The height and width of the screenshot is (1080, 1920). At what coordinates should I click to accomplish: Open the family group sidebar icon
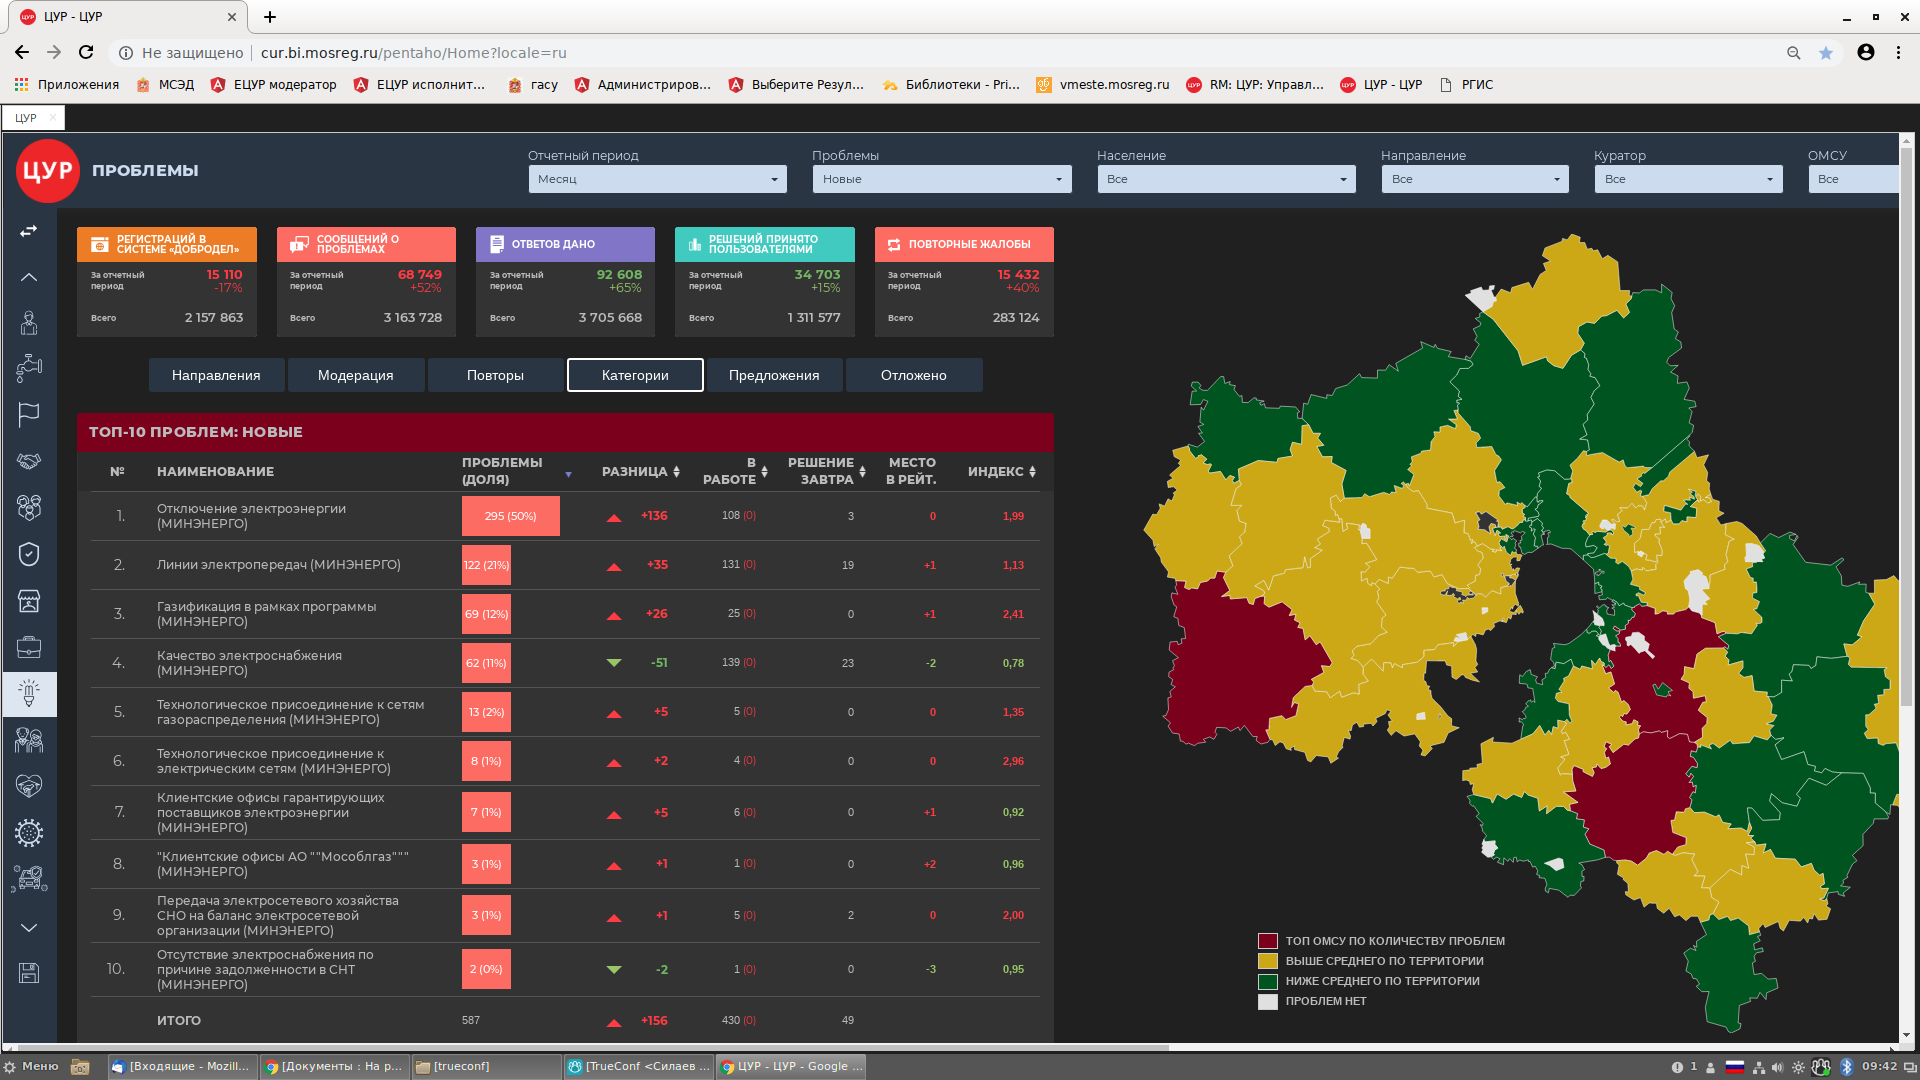(x=29, y=740)
